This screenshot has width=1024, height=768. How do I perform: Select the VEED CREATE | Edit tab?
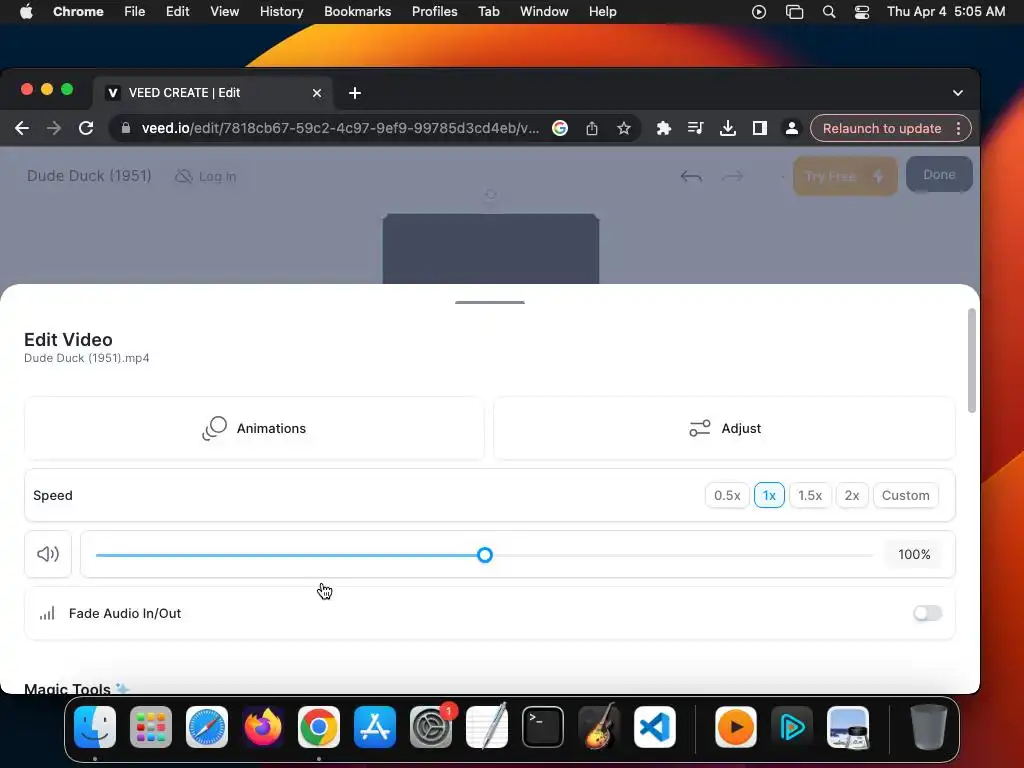coord(213,93)
